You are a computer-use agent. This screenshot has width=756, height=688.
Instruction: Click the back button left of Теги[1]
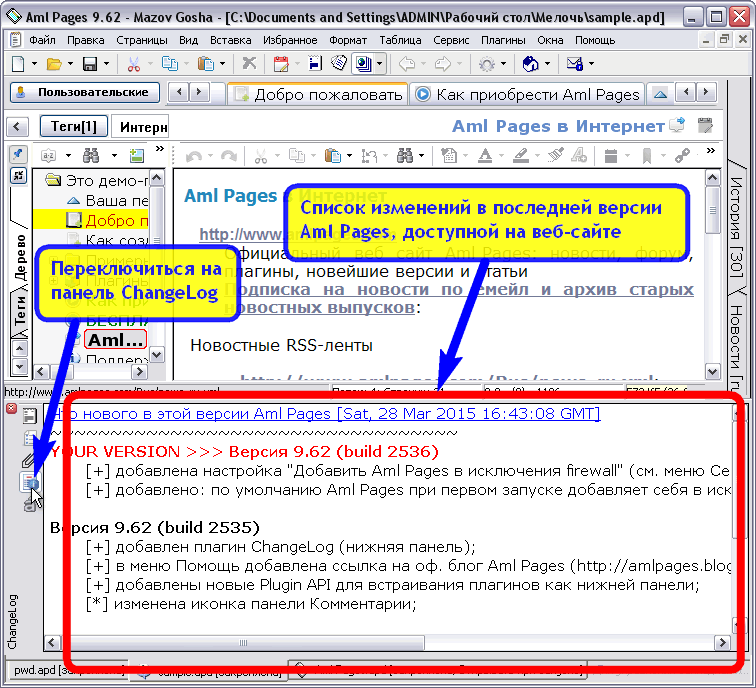(x=17, y=127)
